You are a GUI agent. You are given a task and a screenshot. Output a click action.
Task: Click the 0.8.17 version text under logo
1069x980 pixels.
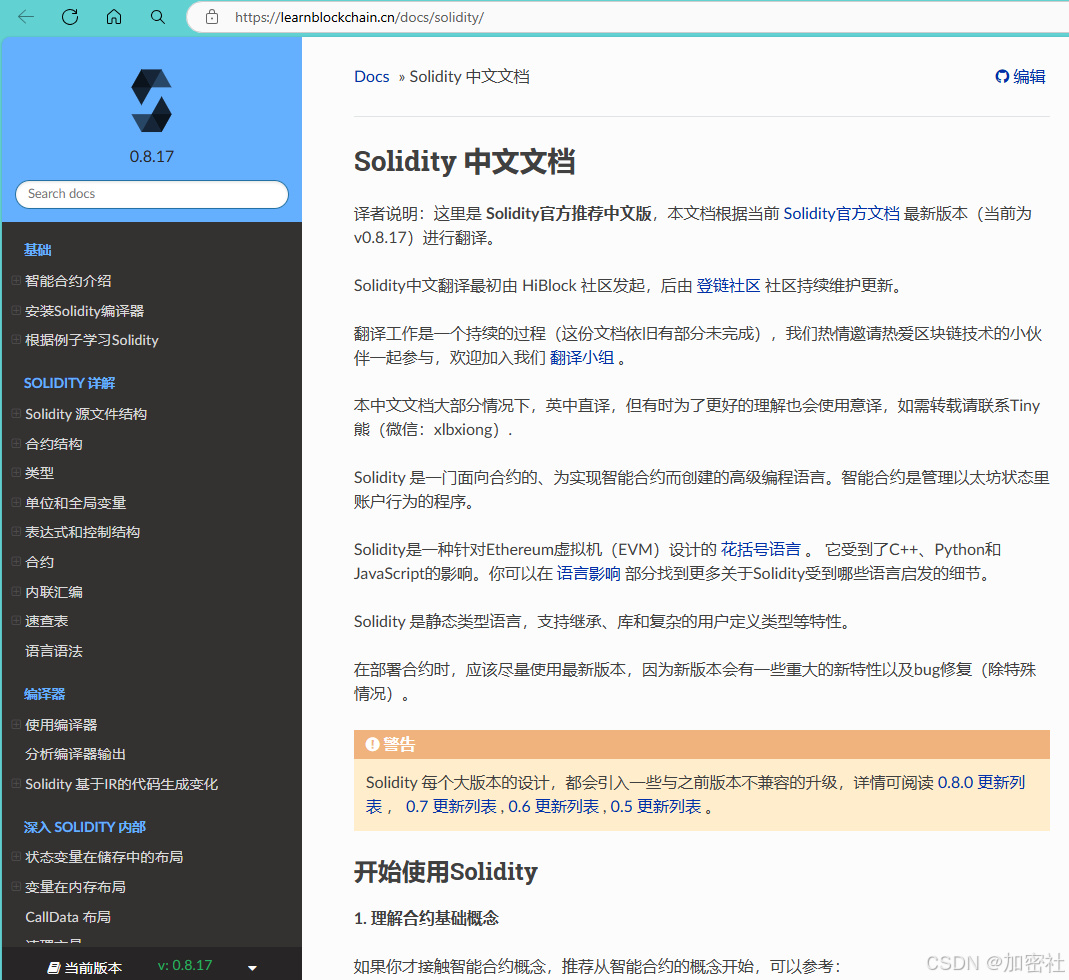pos(151,157)
